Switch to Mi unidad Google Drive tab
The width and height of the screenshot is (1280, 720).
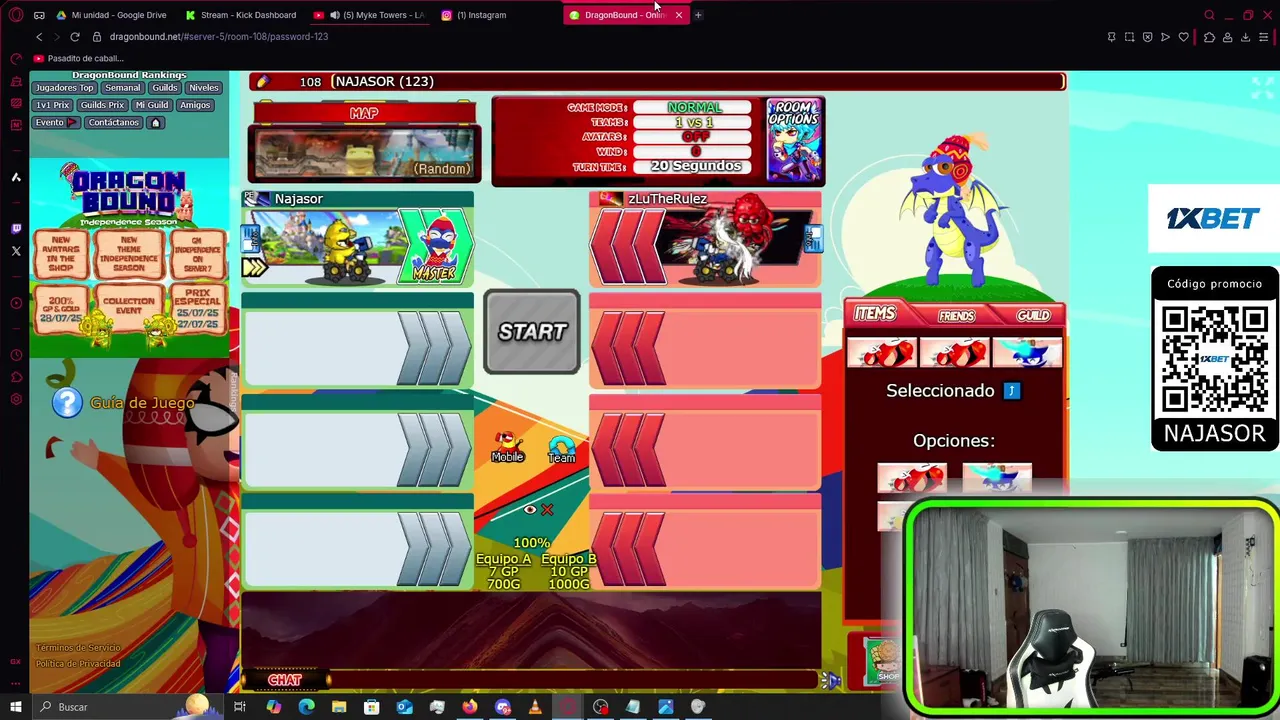112,15
